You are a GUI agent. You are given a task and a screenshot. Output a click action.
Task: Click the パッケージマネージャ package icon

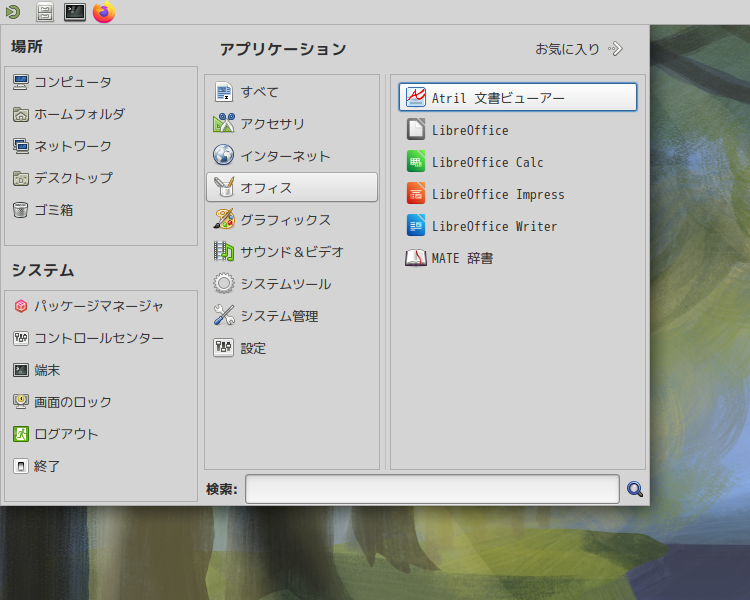(21, 306)
